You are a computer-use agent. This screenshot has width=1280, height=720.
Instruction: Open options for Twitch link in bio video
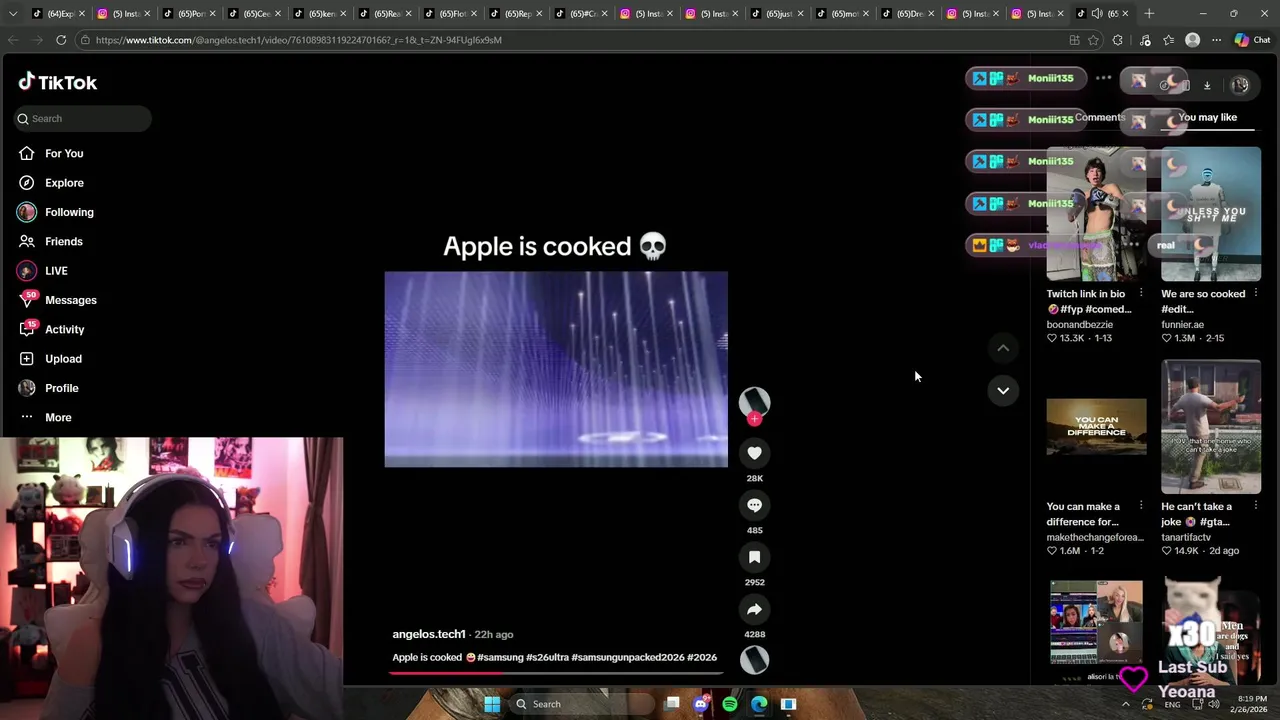point(1141,294)
